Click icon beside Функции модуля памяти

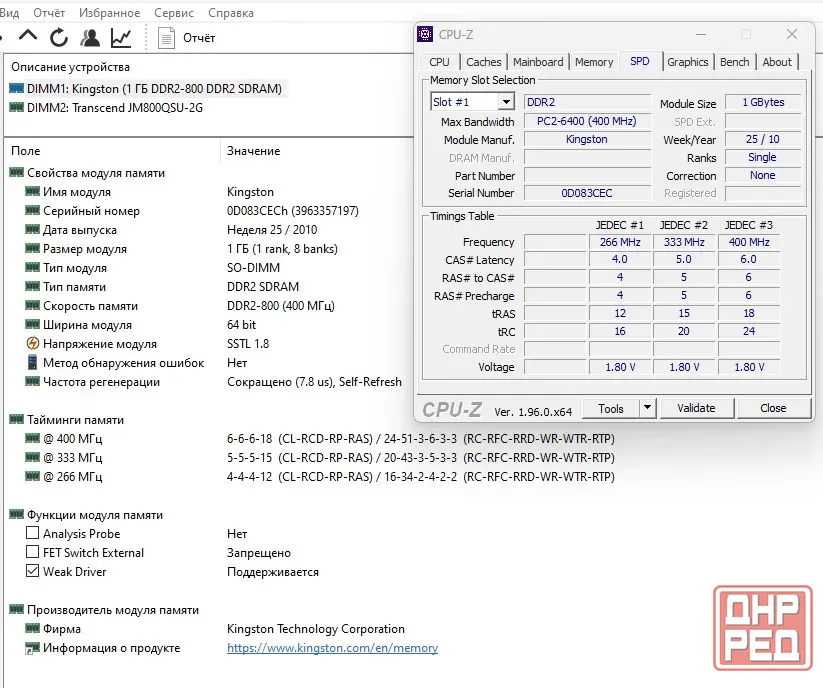tap(16, 514)
